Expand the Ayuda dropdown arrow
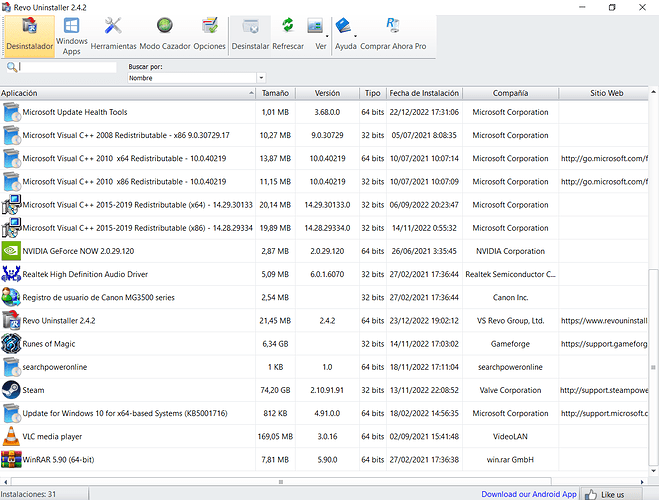 [355, 36]
